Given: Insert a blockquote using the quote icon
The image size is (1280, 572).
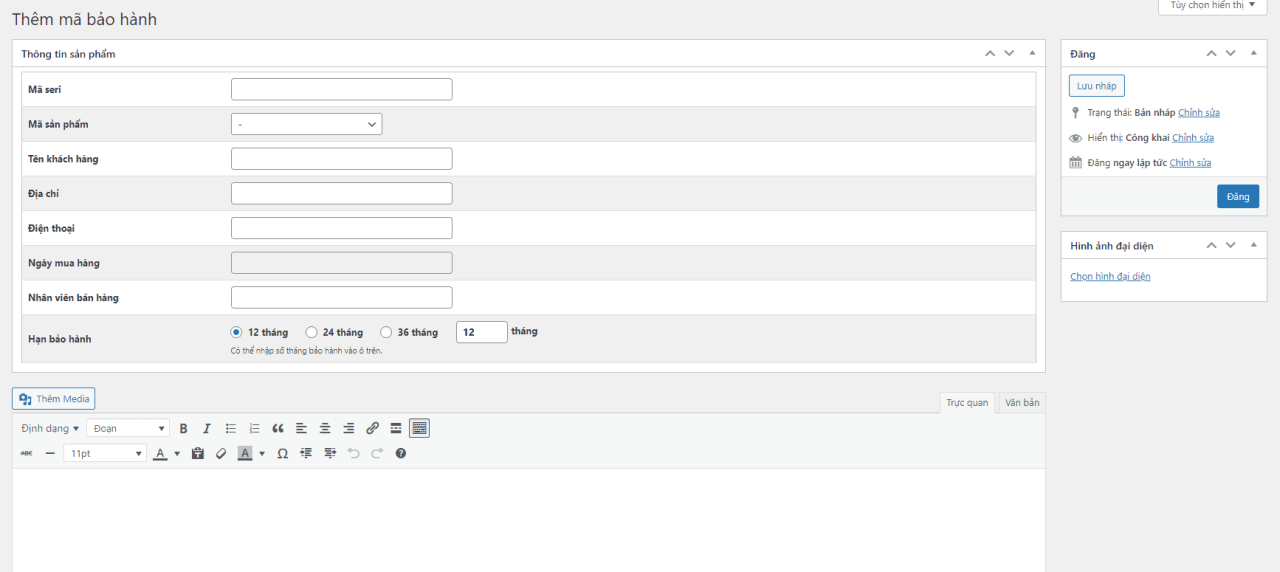Looking at the screenshot, I should pos(278,428).
